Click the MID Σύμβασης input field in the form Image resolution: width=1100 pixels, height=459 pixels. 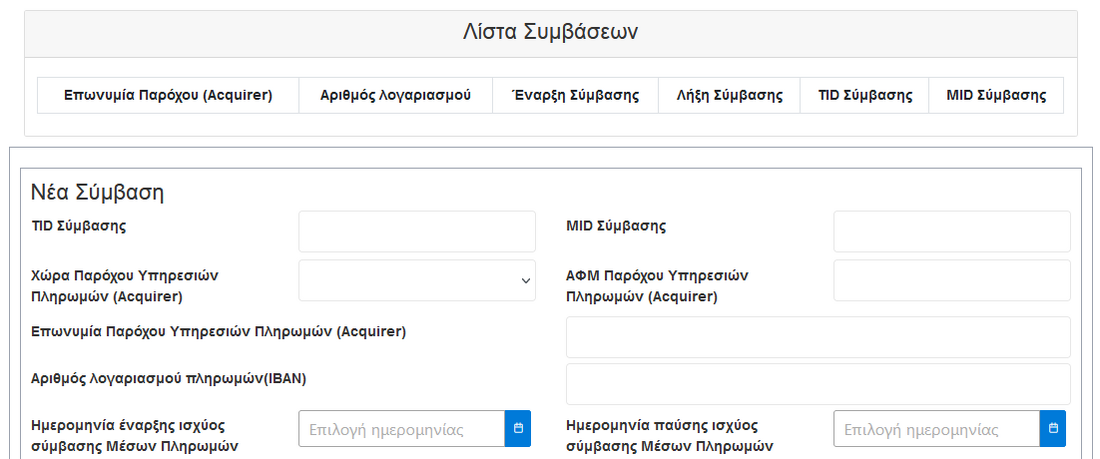(x=951, y=232)
